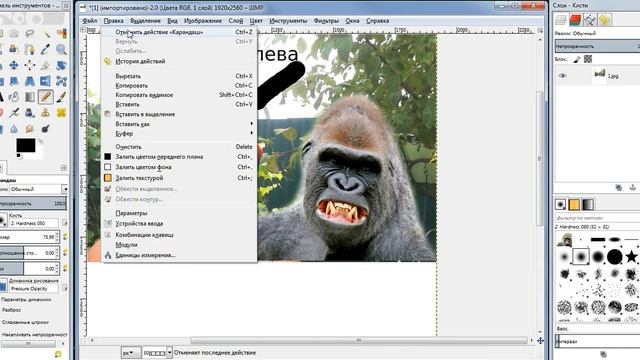Select the Clone stamp tool
Viewport: 640px width, 360px height.
(45, 113)
